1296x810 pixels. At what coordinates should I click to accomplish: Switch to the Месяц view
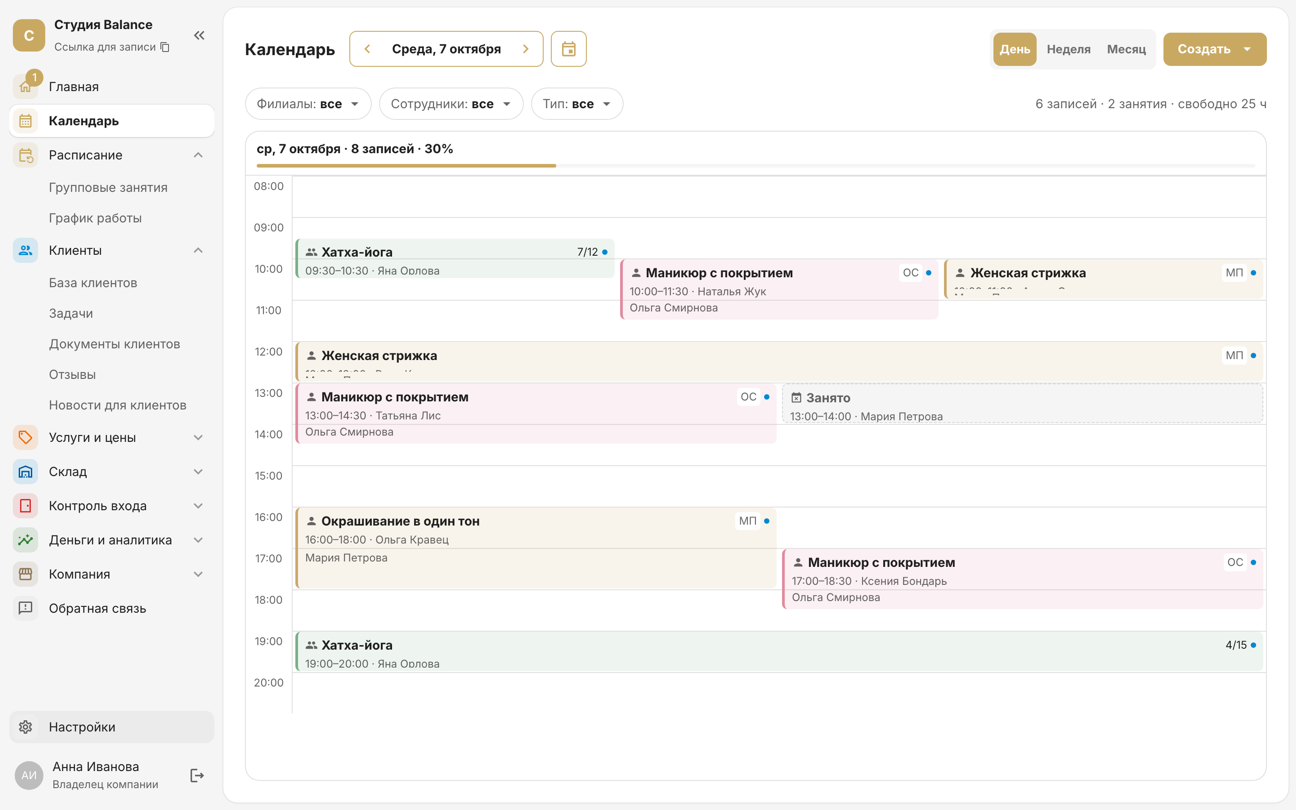coord(1126,49)
